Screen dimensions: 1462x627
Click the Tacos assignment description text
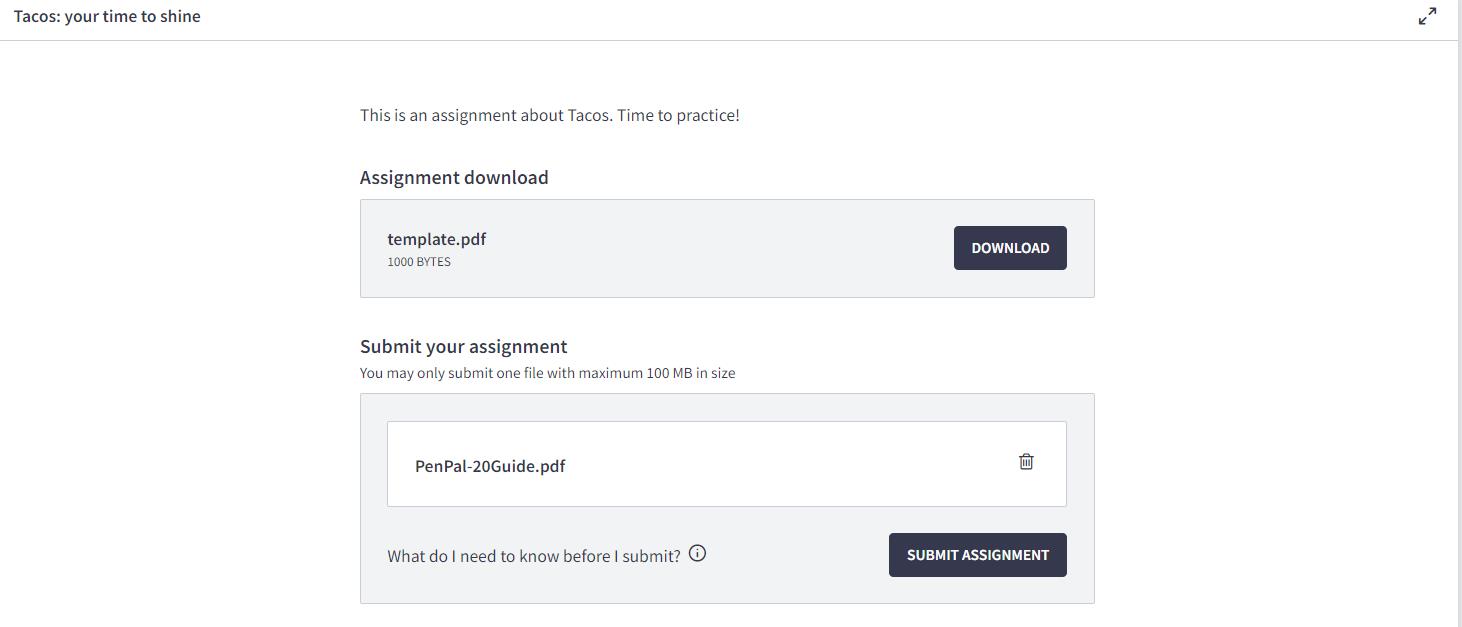tap(550, 115)
